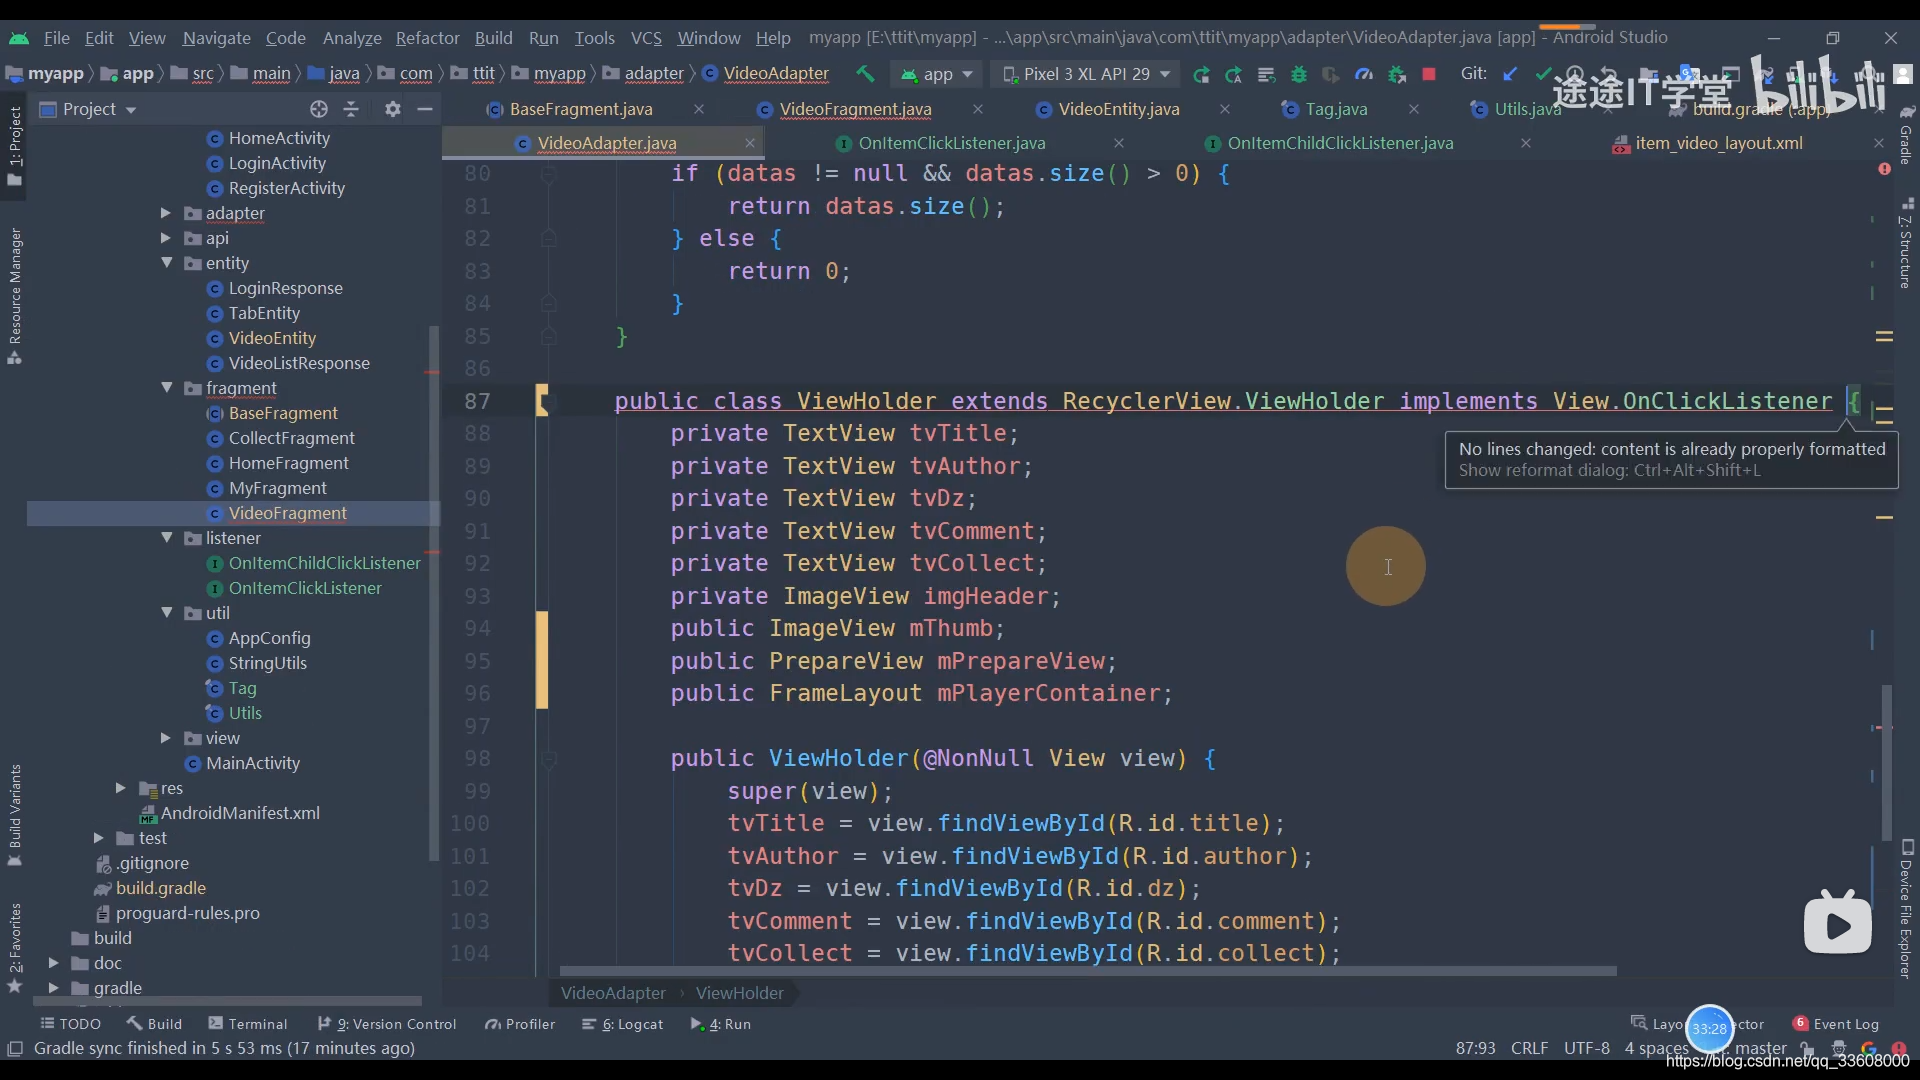Open the Analyze menu
The height and width of the screenshot is (1080, 1920).
coord(352,38)
